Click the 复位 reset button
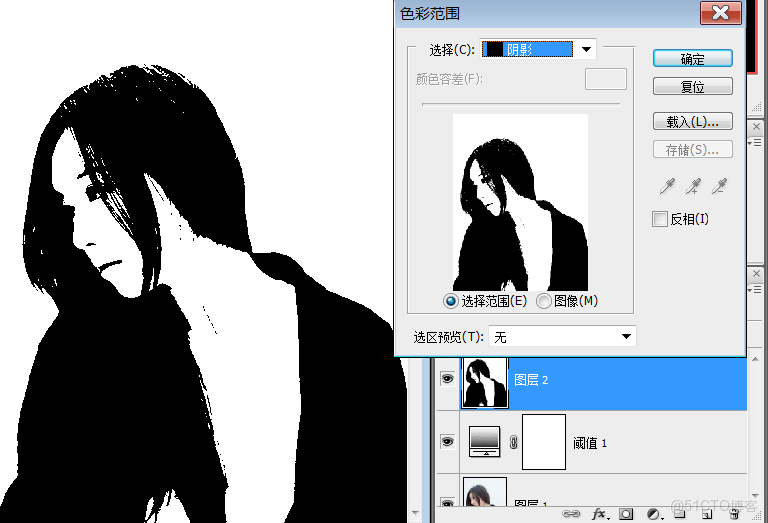 [x=693, y=87]
